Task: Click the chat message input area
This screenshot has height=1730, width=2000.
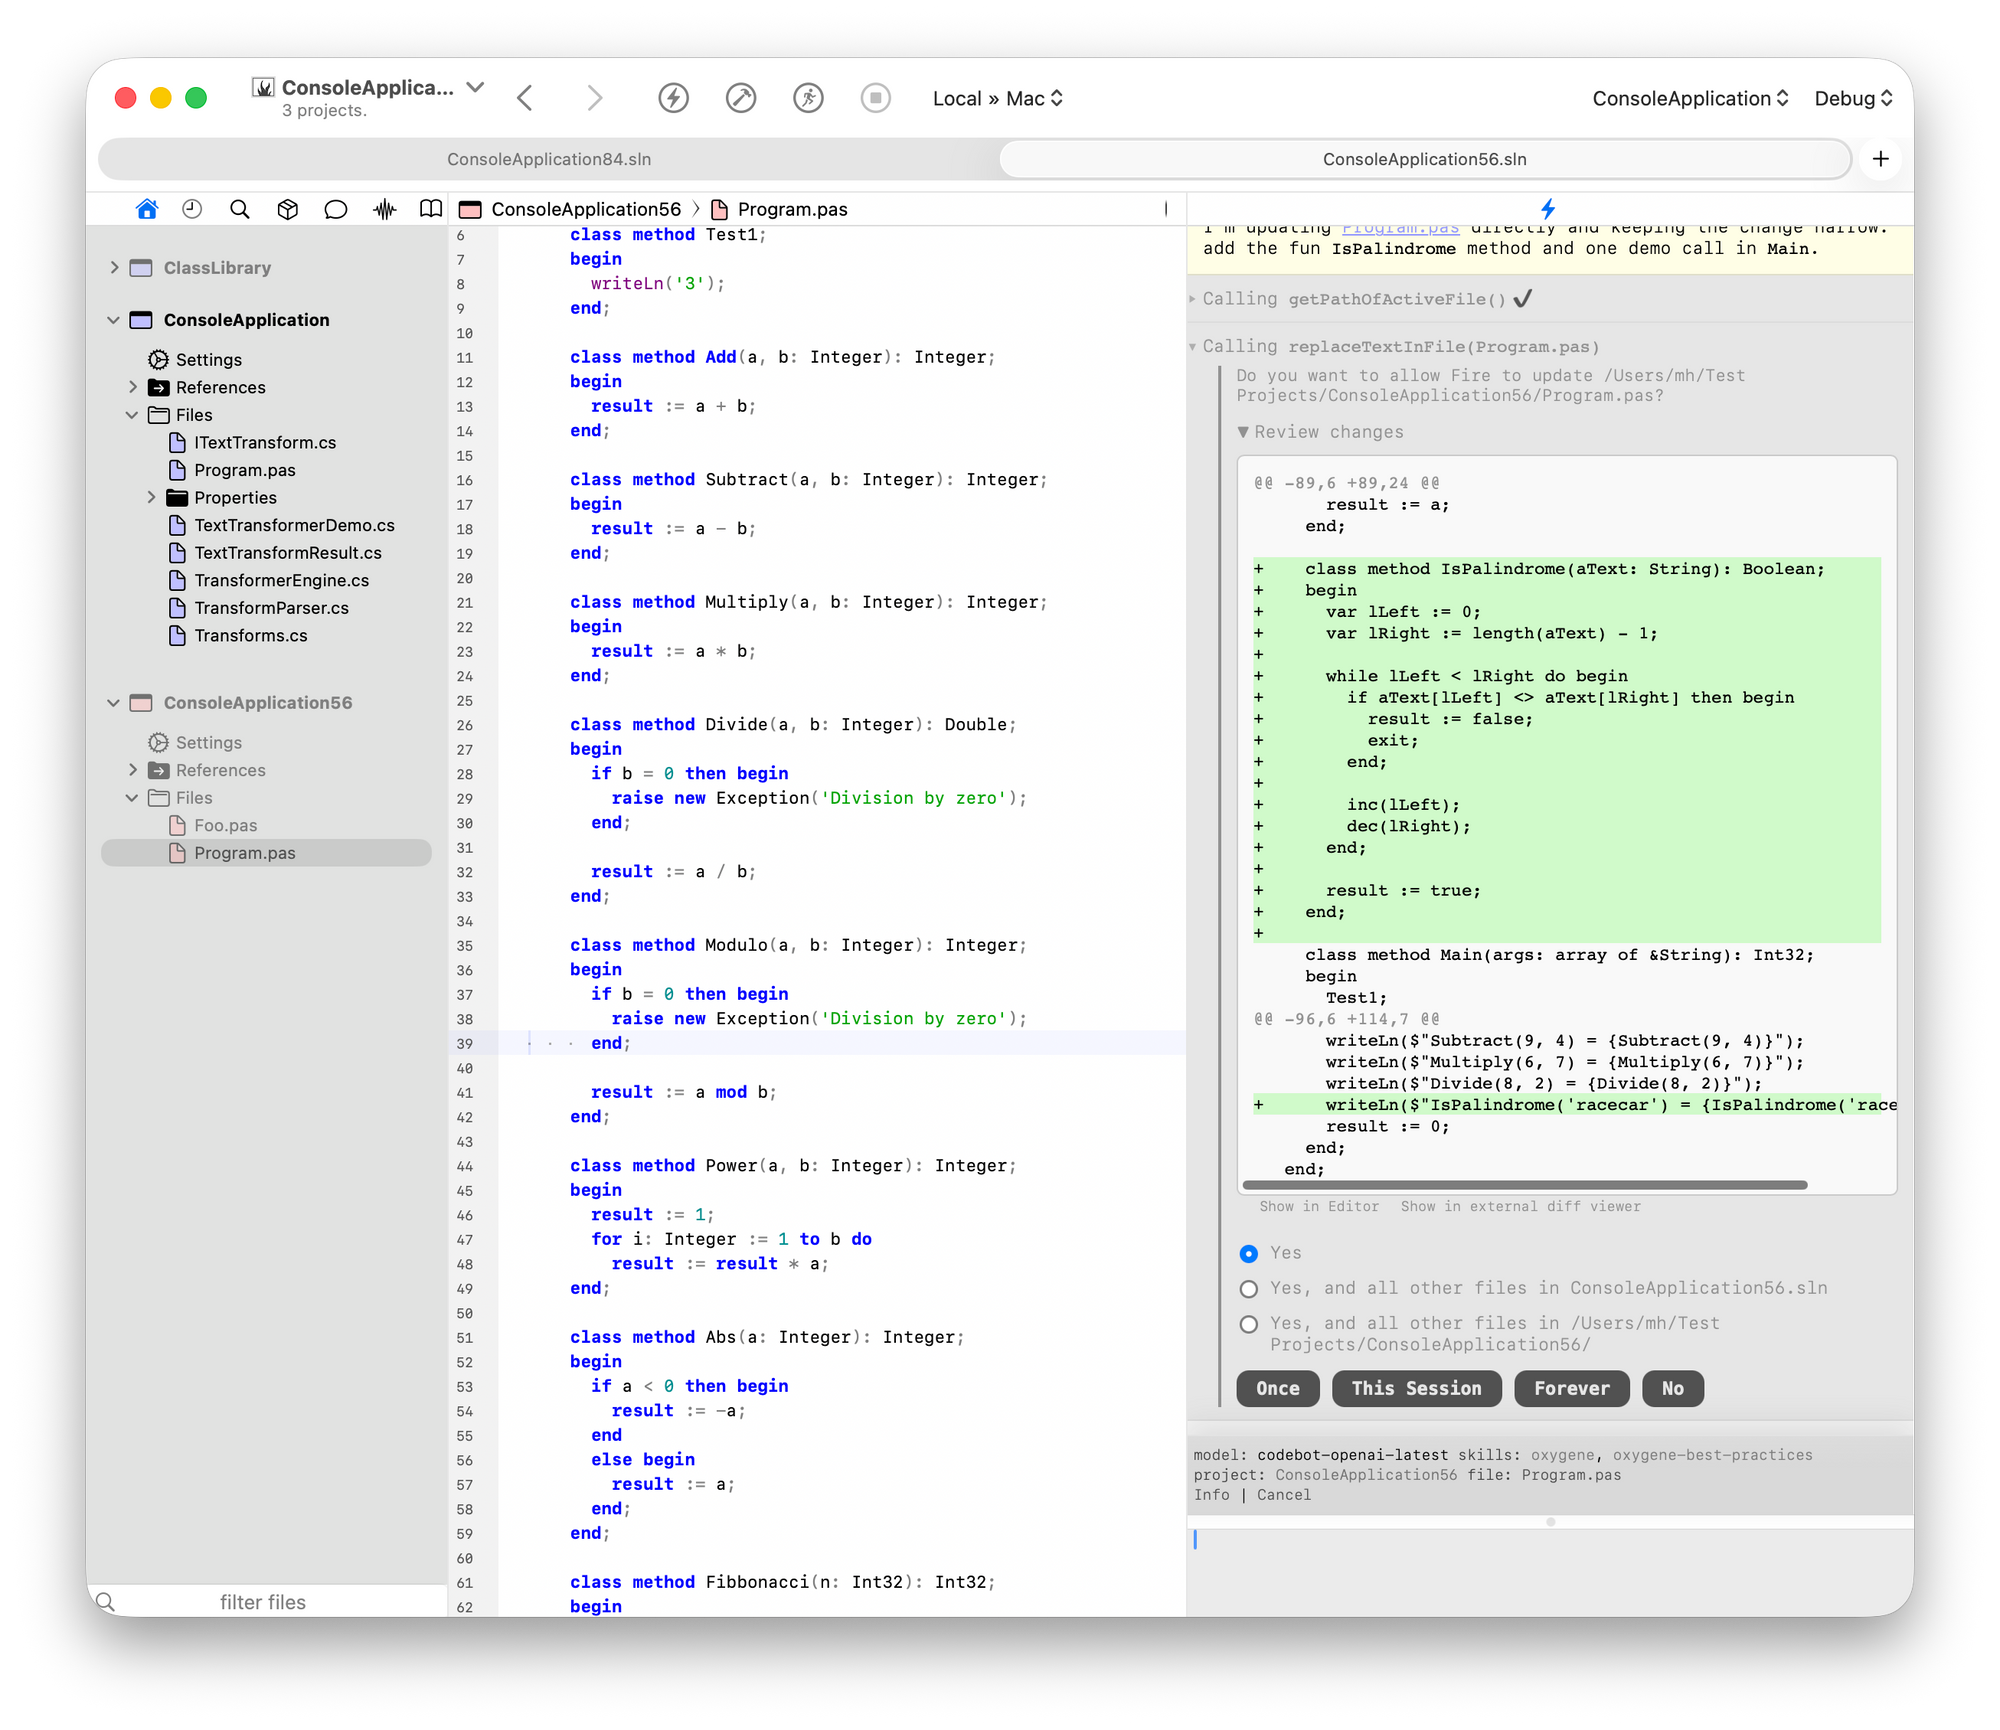Action: pos(1550,1570)
